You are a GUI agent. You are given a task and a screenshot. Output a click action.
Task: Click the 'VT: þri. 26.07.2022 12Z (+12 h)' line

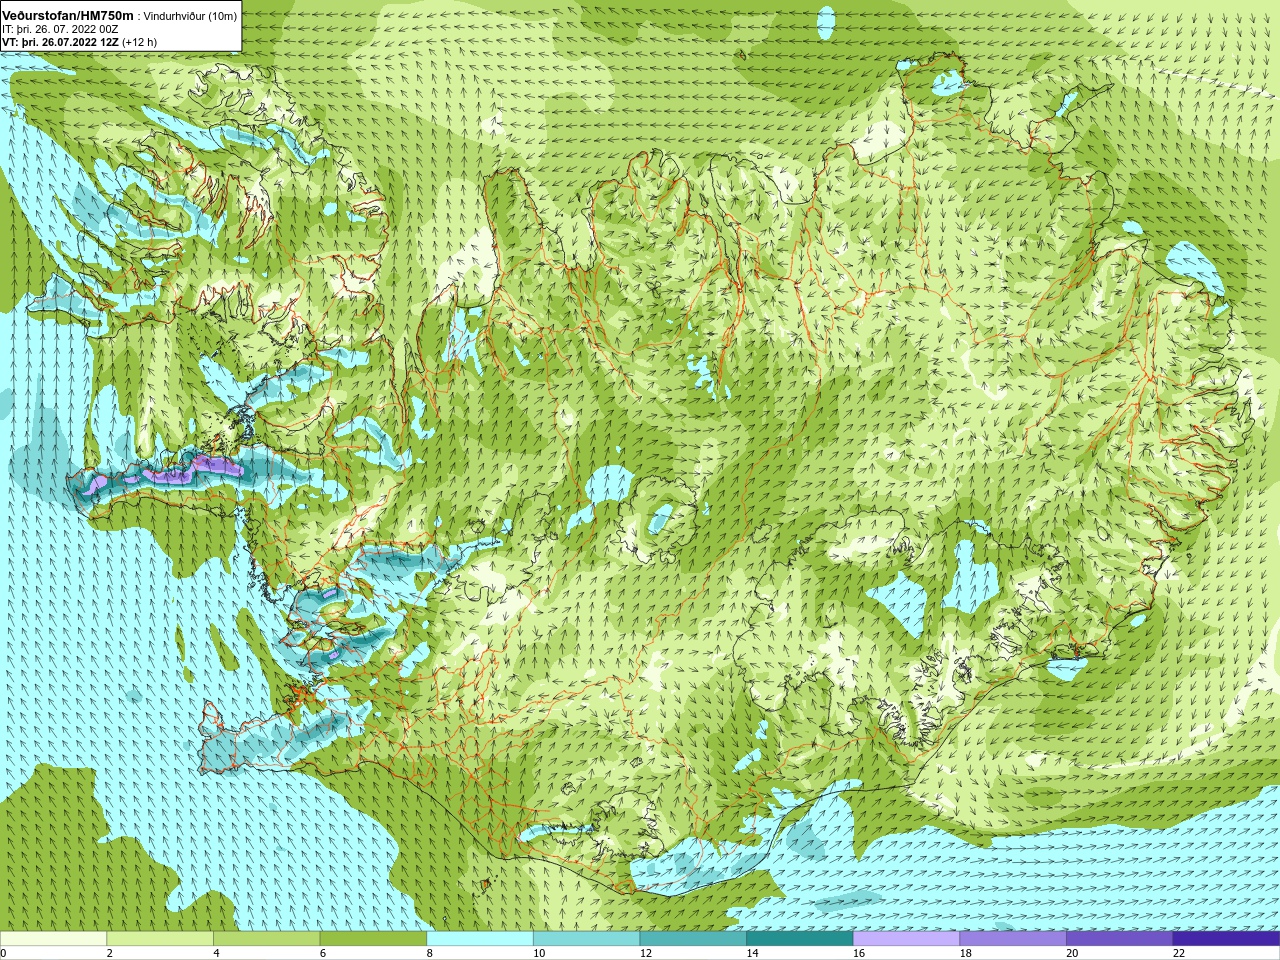(79, 43)
